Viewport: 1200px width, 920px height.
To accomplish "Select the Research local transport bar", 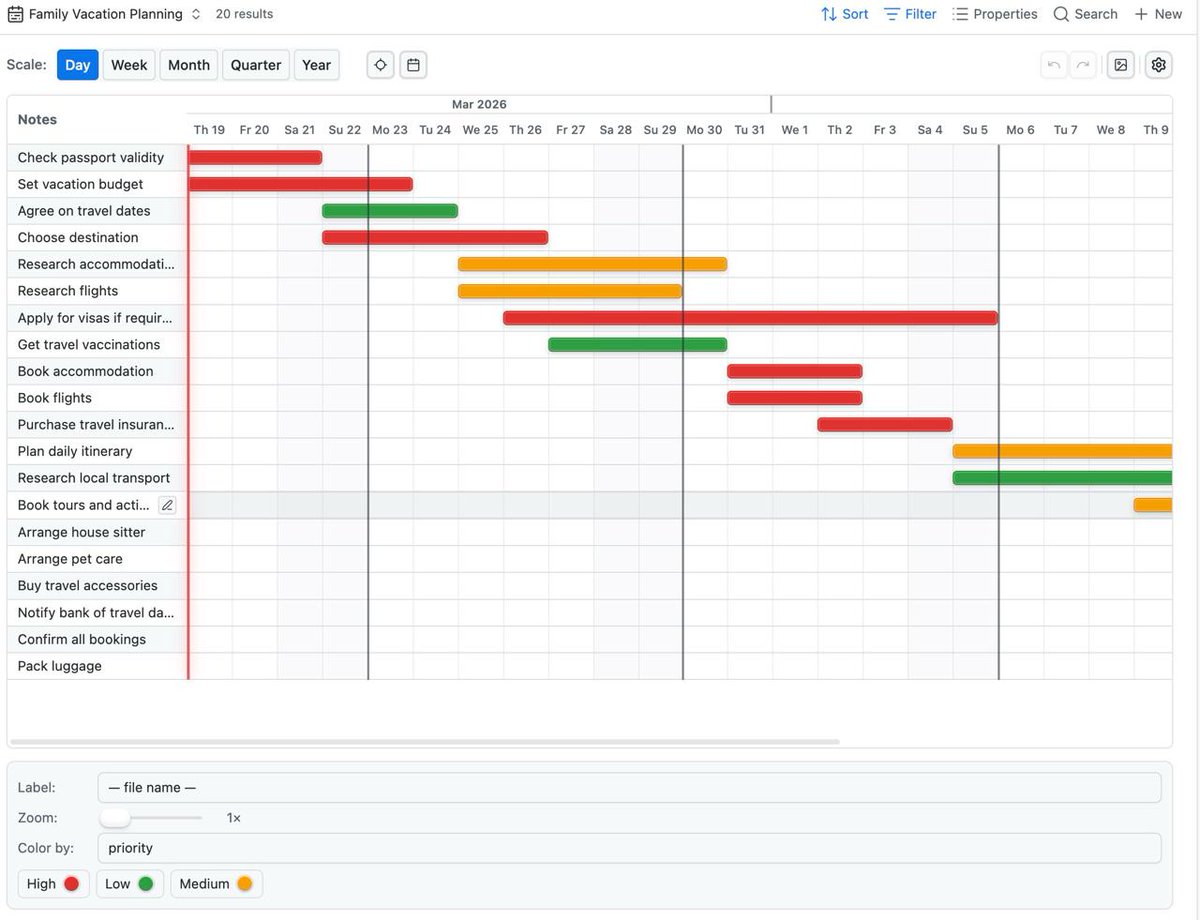I will coord(1062,478).
